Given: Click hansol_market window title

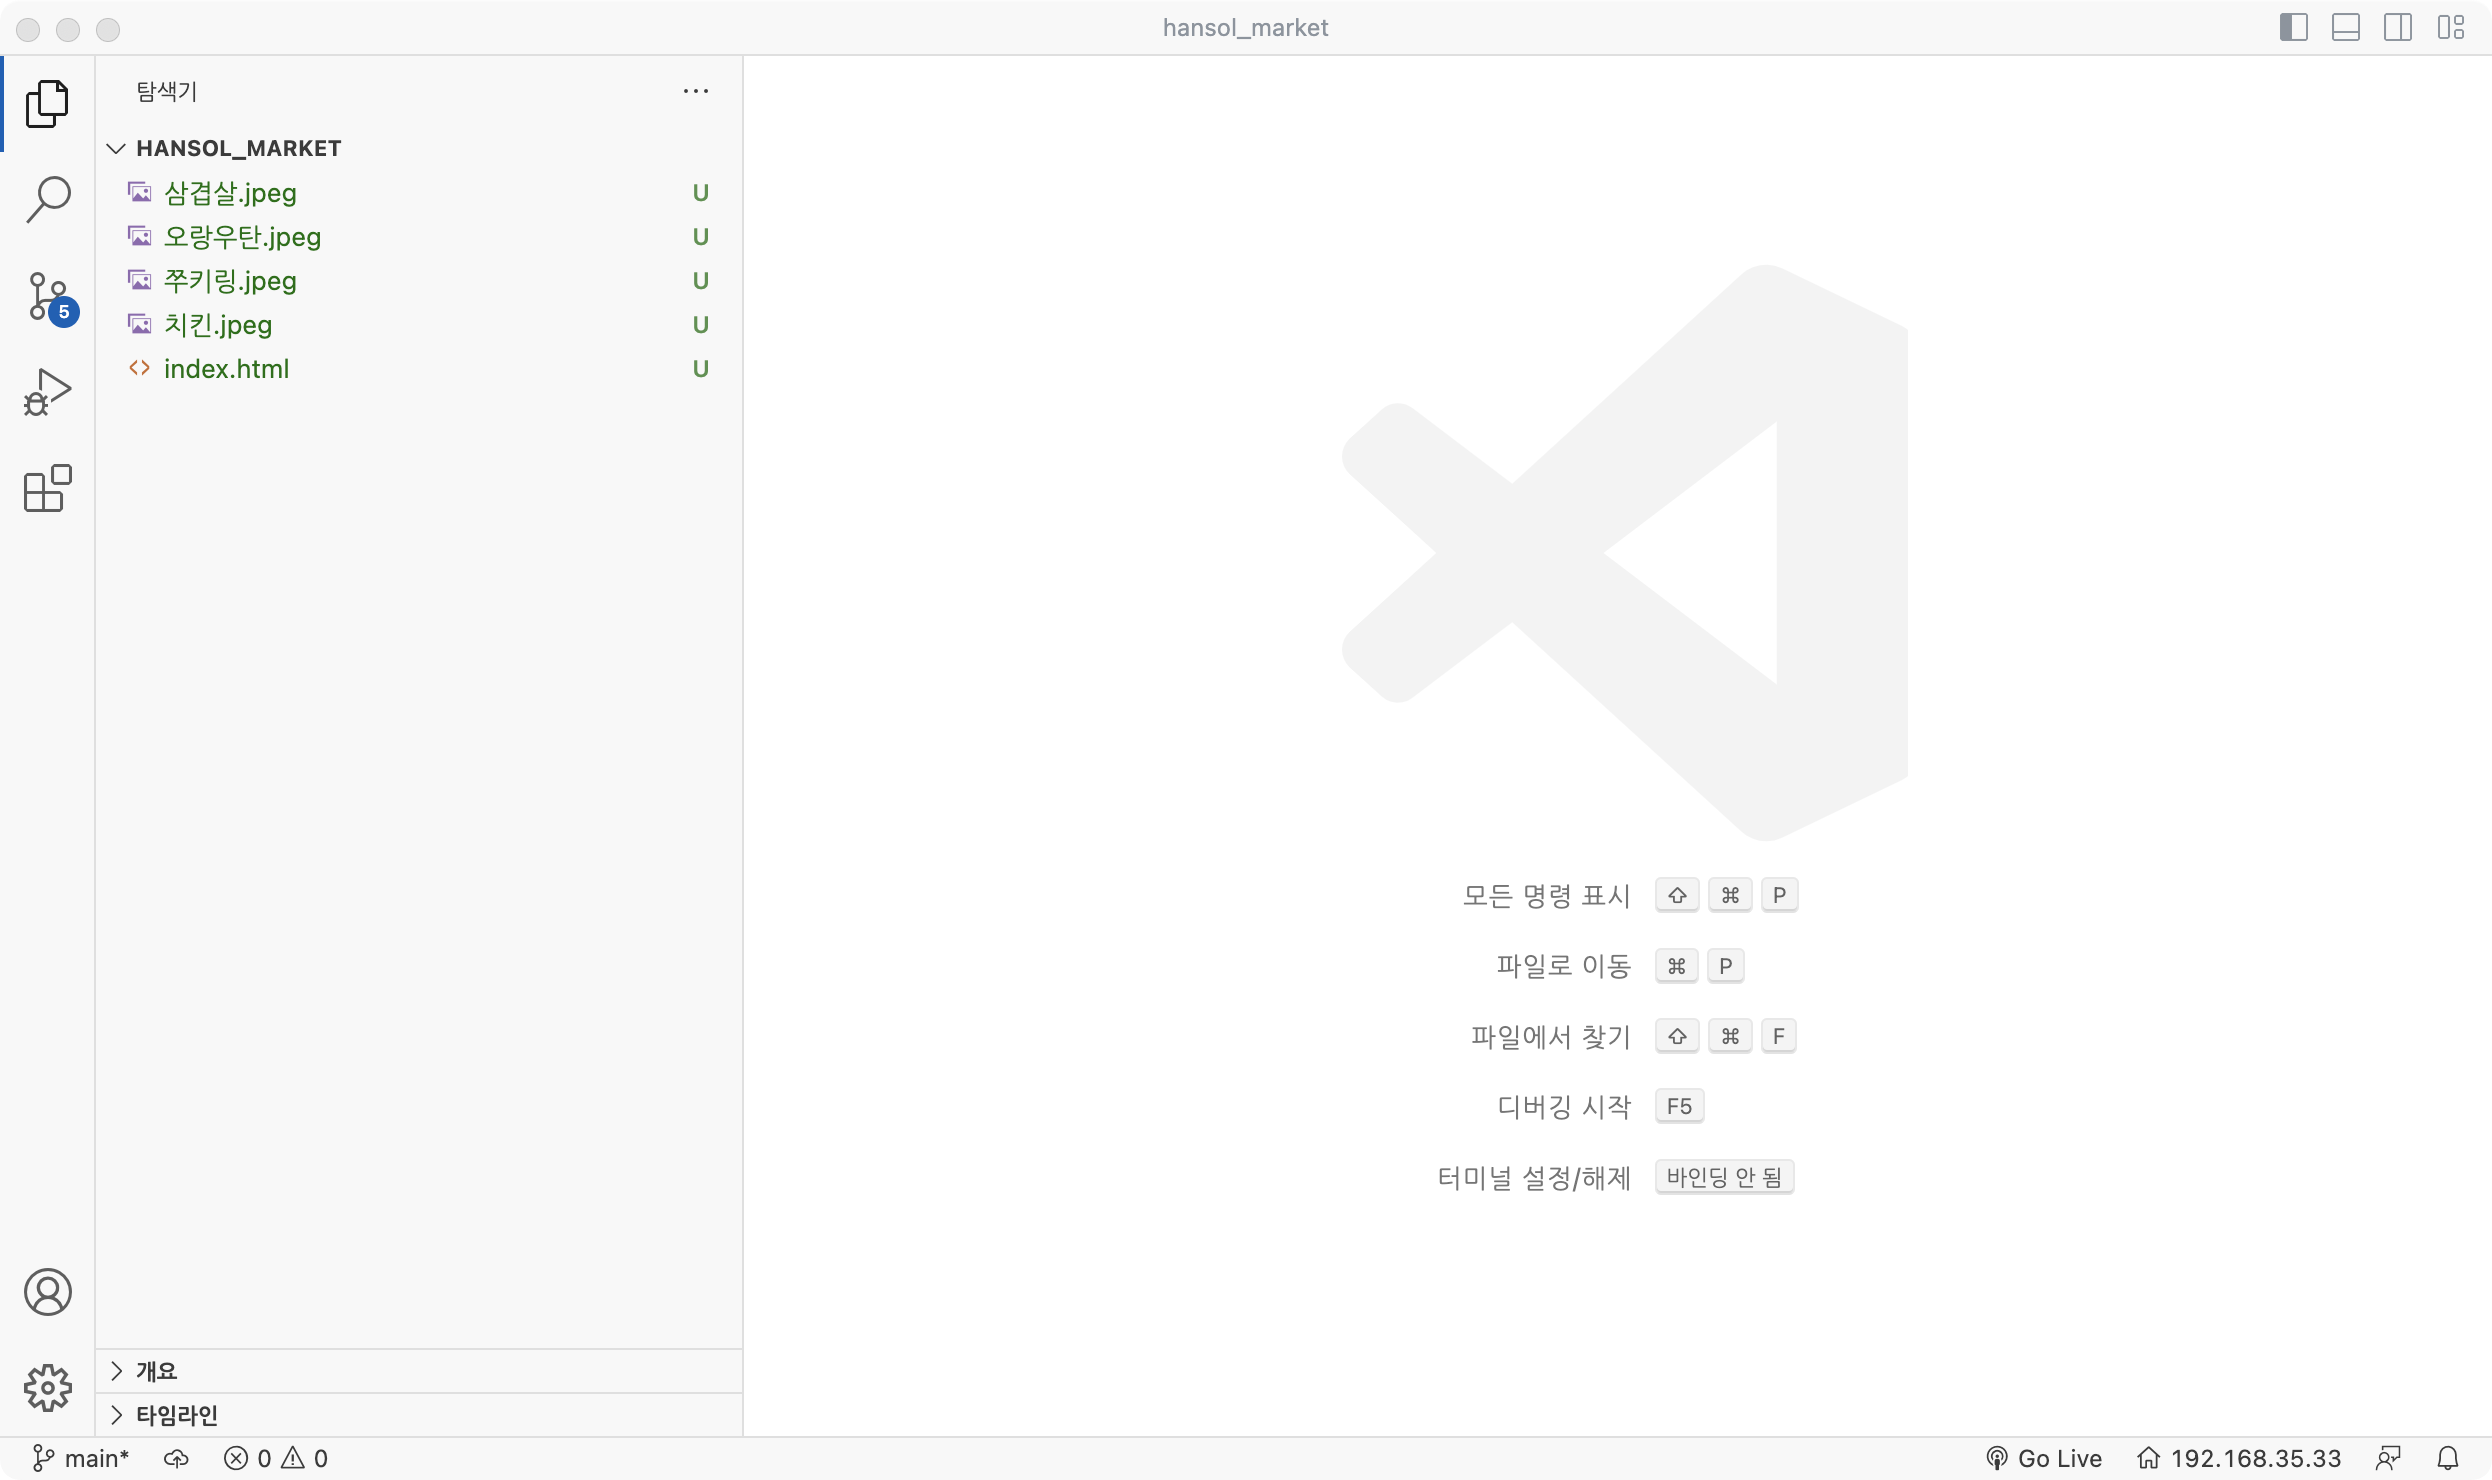Looking at the screenshot, I should [x=1245, y=27].
